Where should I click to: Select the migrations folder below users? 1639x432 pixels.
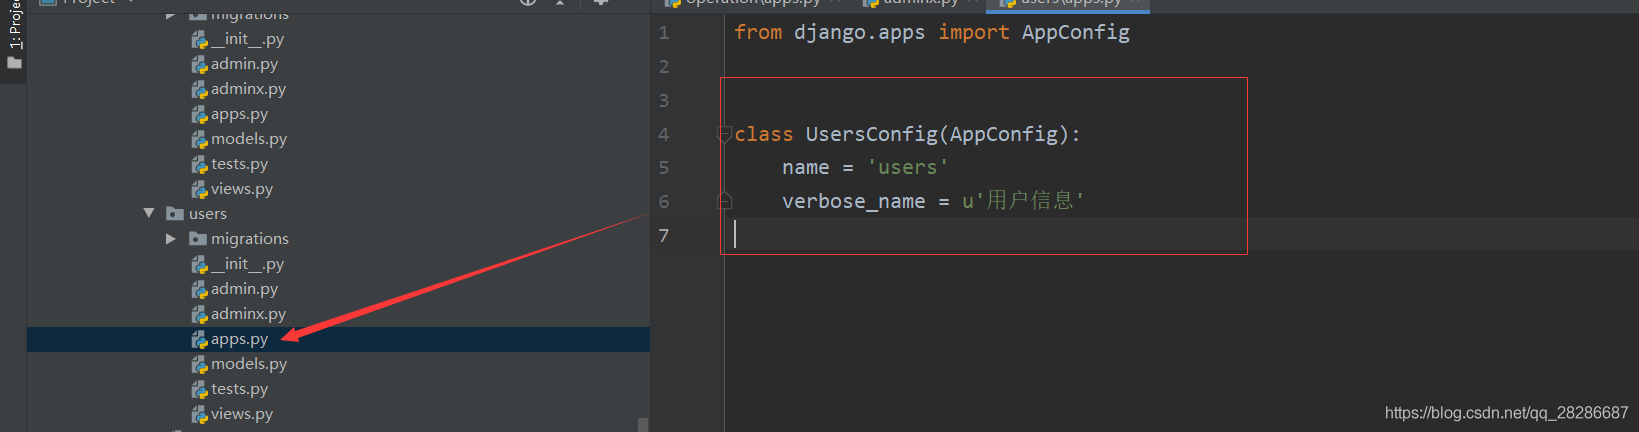pos(249,239)
